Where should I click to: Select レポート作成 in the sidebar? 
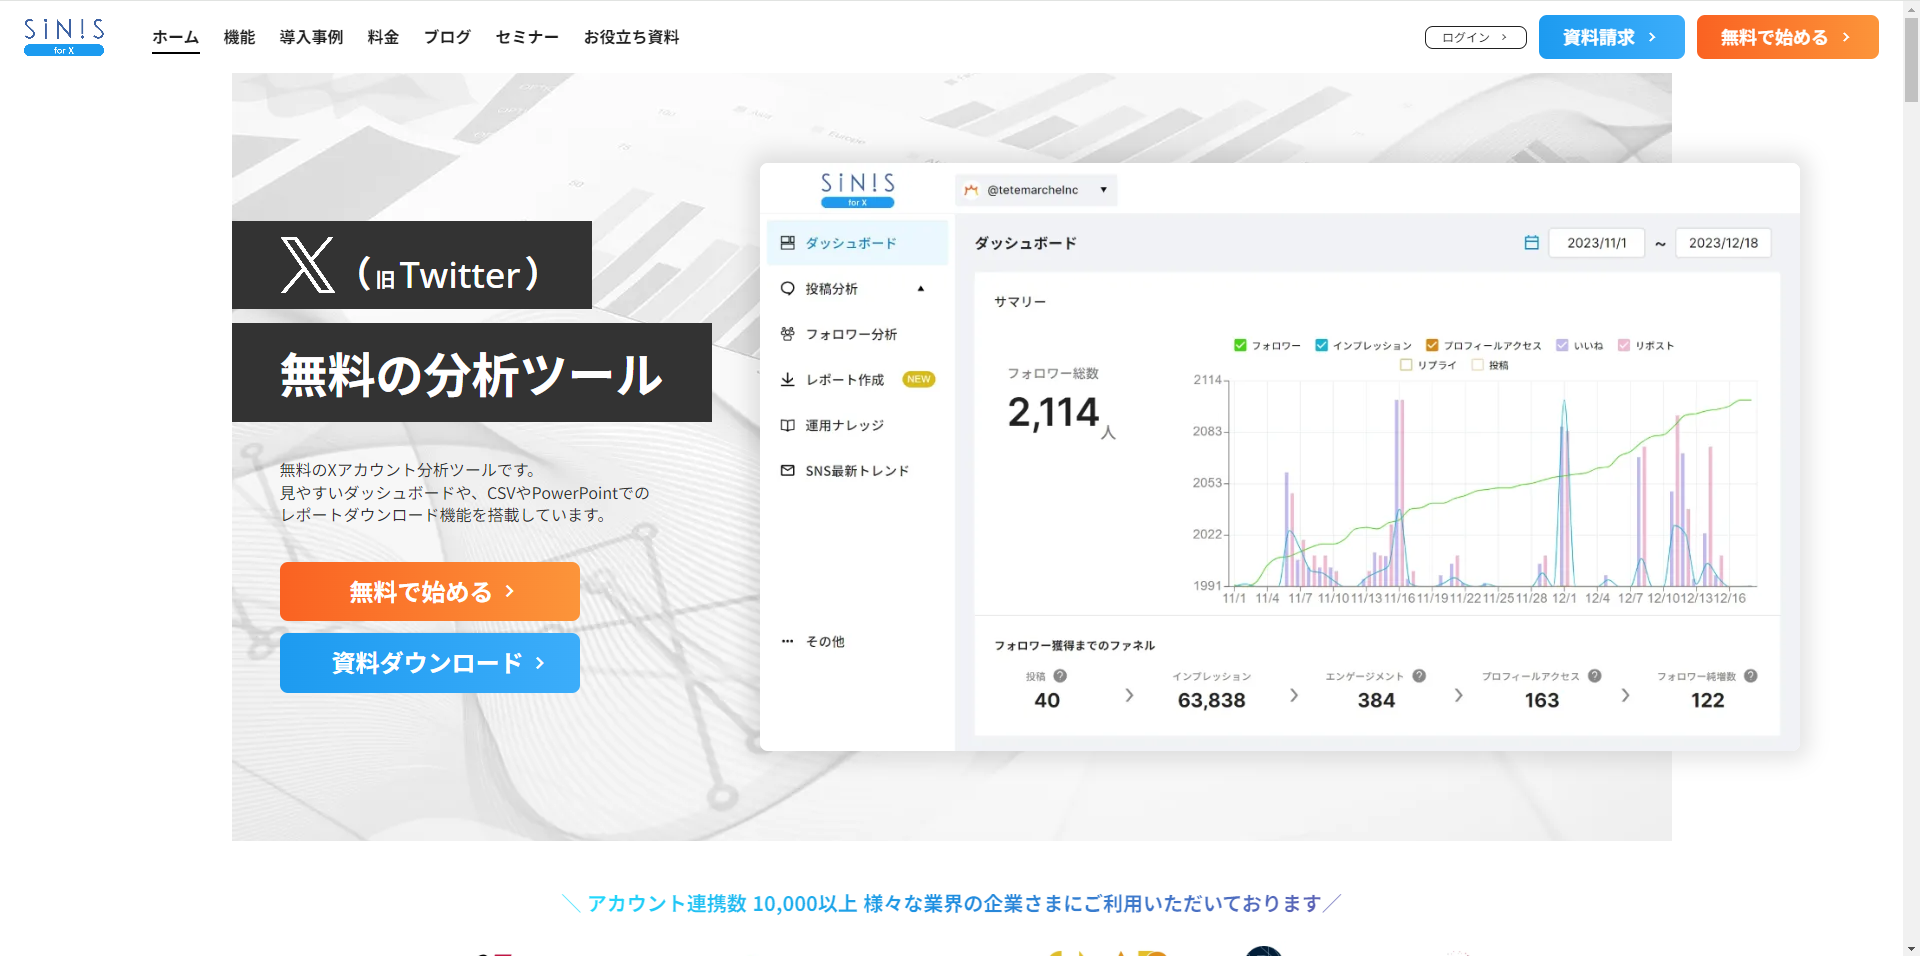pos(857,379)
